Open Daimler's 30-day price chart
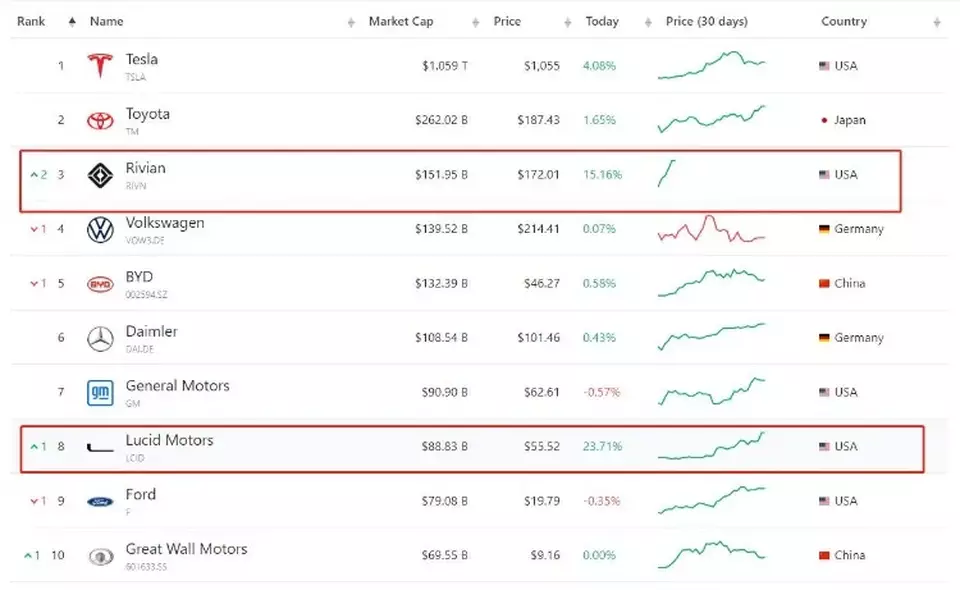Screen dimensions: 960x590 point(711,337)
